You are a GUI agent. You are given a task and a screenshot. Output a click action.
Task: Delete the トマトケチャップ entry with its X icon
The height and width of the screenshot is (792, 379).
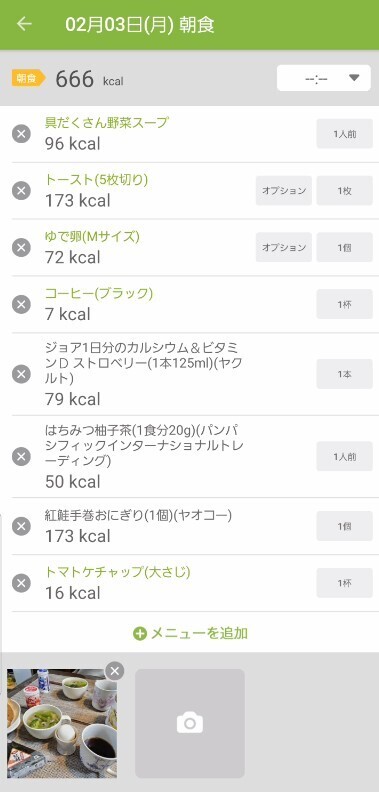pyautogui.click(x=21, y=583)
